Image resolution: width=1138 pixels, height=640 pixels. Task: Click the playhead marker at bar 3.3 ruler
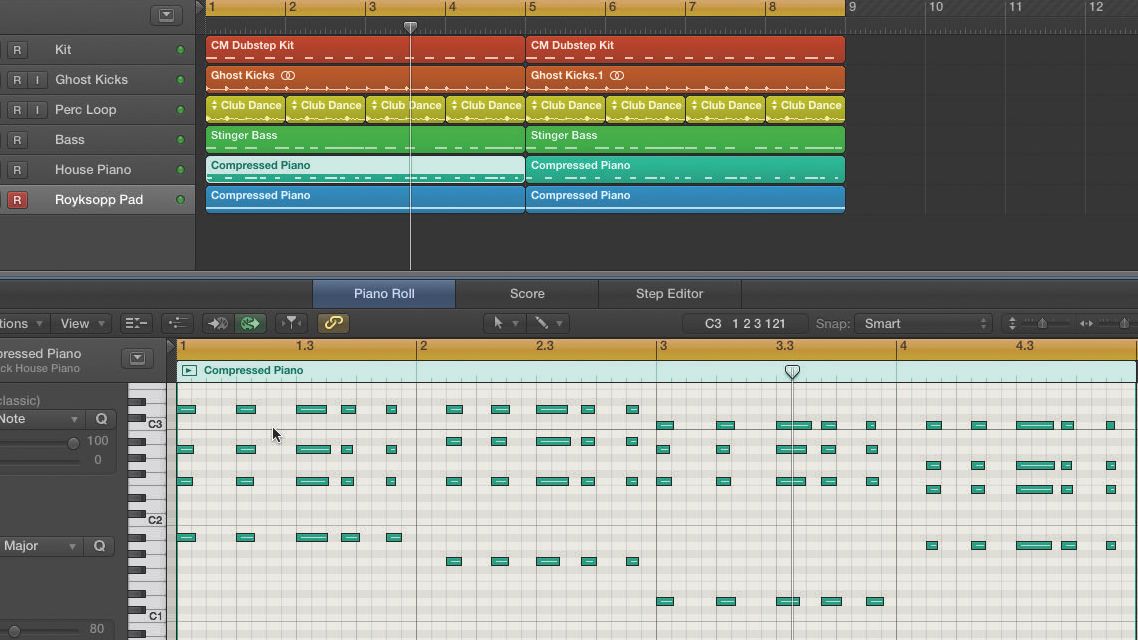(x=792, y=371)
